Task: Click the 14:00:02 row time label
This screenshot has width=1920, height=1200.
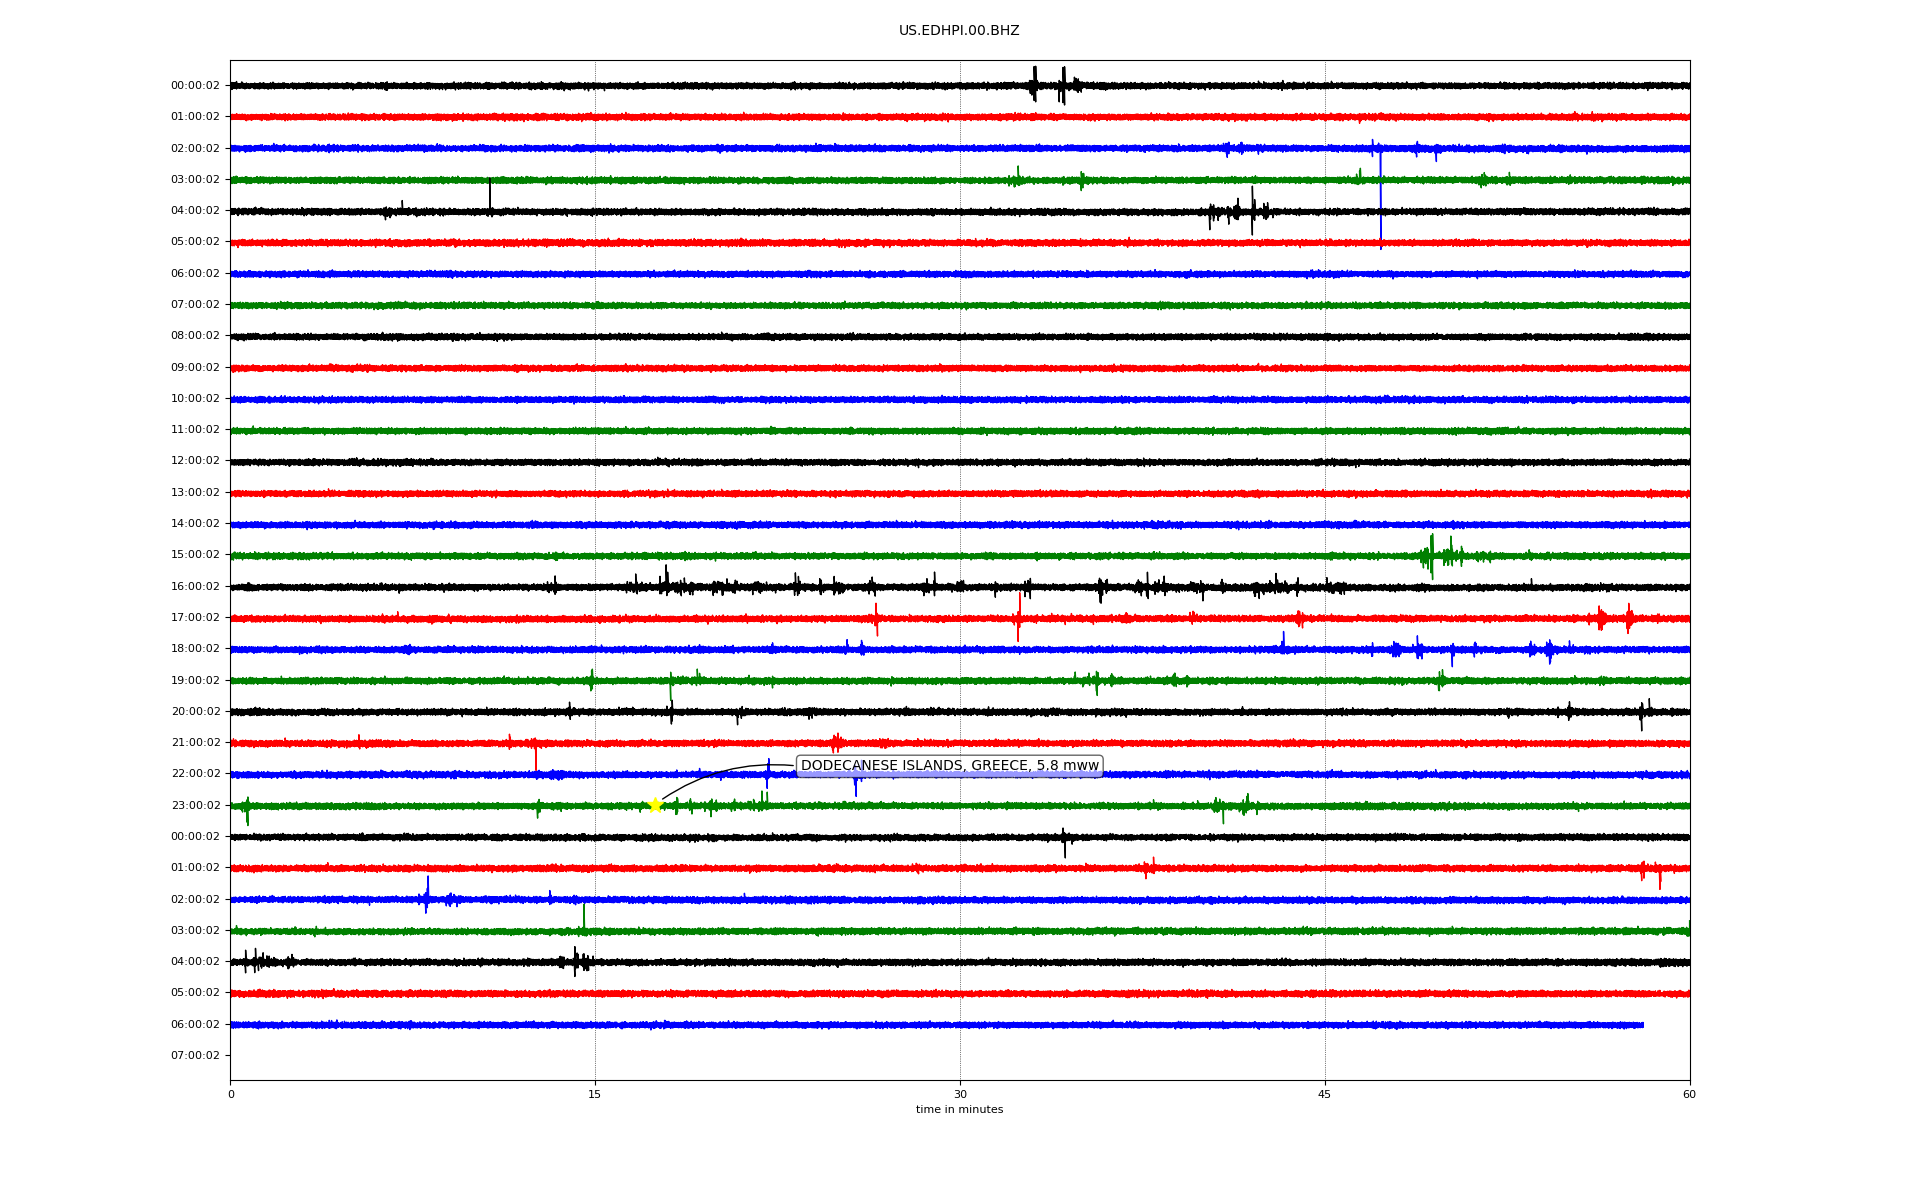Action: point(195,524)
